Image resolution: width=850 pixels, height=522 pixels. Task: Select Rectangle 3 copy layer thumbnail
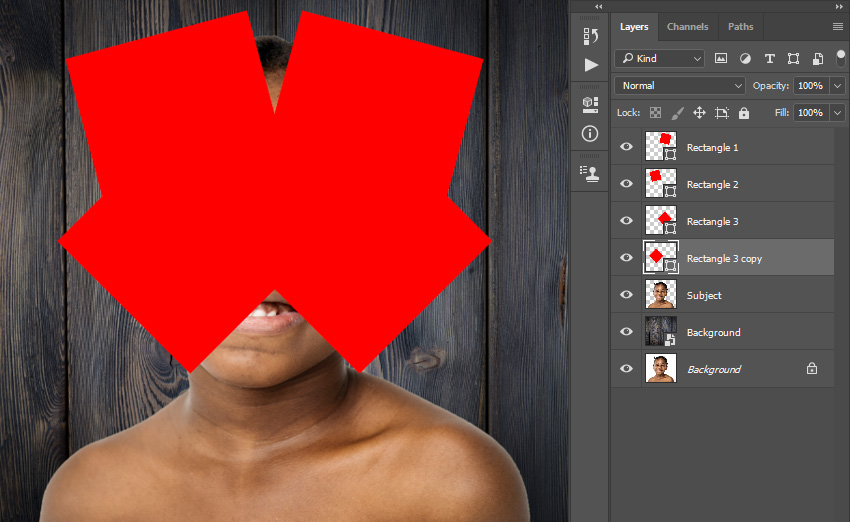661,257
